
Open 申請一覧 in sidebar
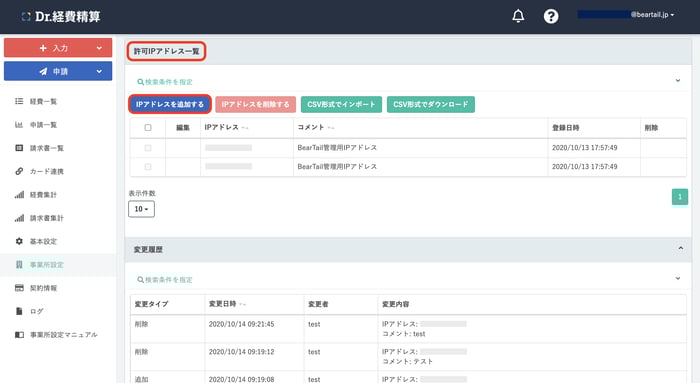tap(43, 125)
